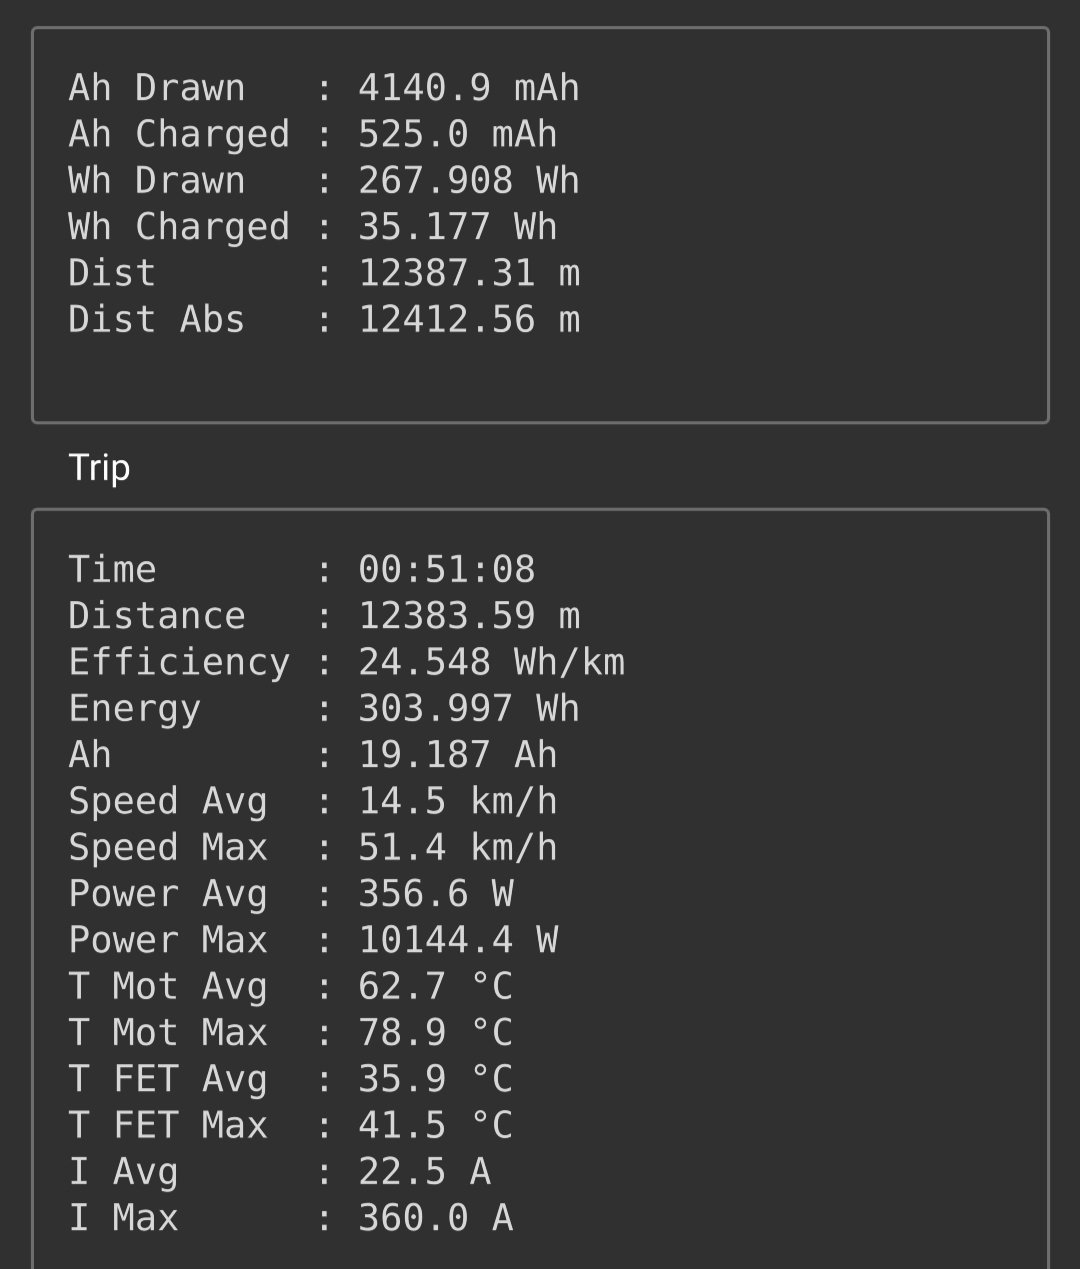Screen dimensions: 1080x1269
Task: Click the I Max 360.0 A value
Action: (x=435, y=1218)
